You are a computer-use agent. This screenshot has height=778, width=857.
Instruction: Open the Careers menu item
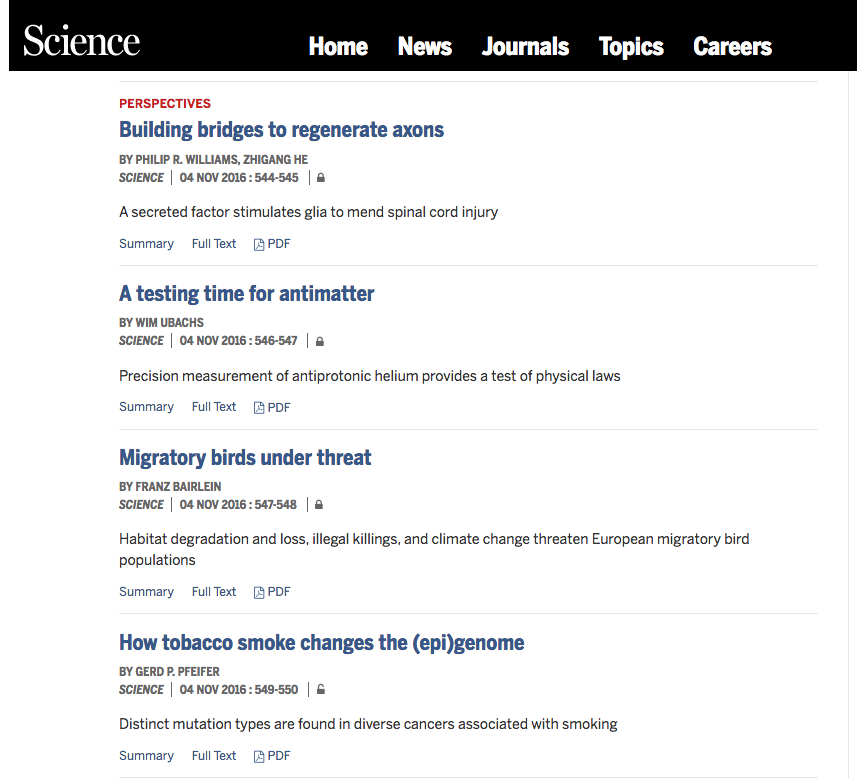click(x=732, y=46)
